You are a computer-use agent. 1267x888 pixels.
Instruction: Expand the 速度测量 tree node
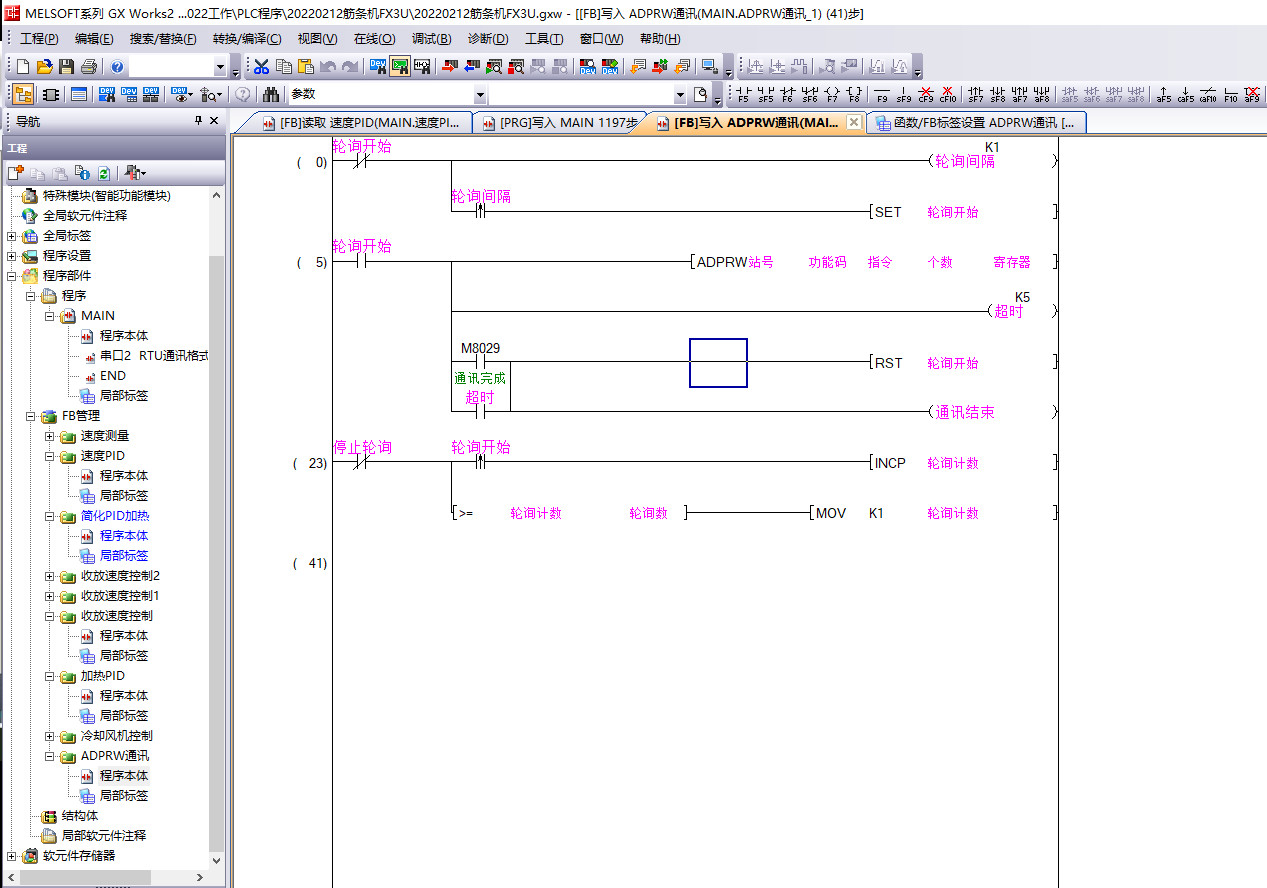point(50,436)
